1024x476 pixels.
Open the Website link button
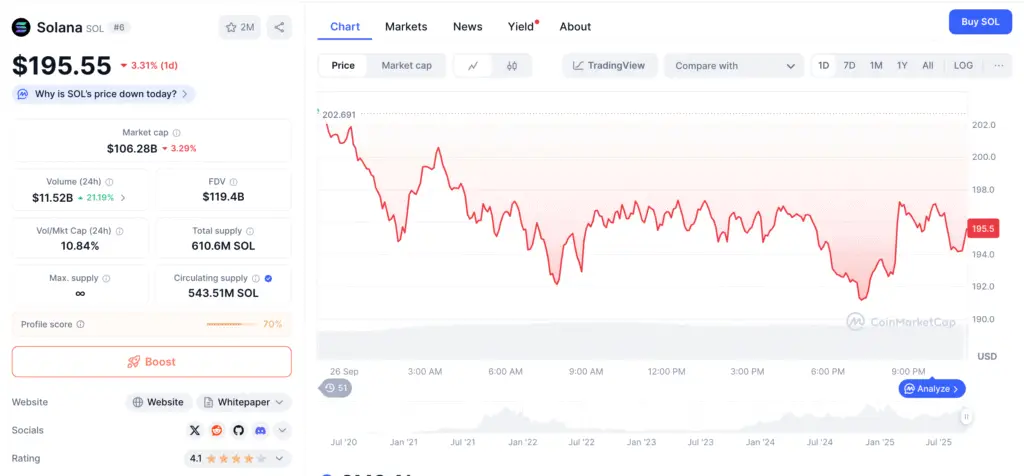[159, 402]
